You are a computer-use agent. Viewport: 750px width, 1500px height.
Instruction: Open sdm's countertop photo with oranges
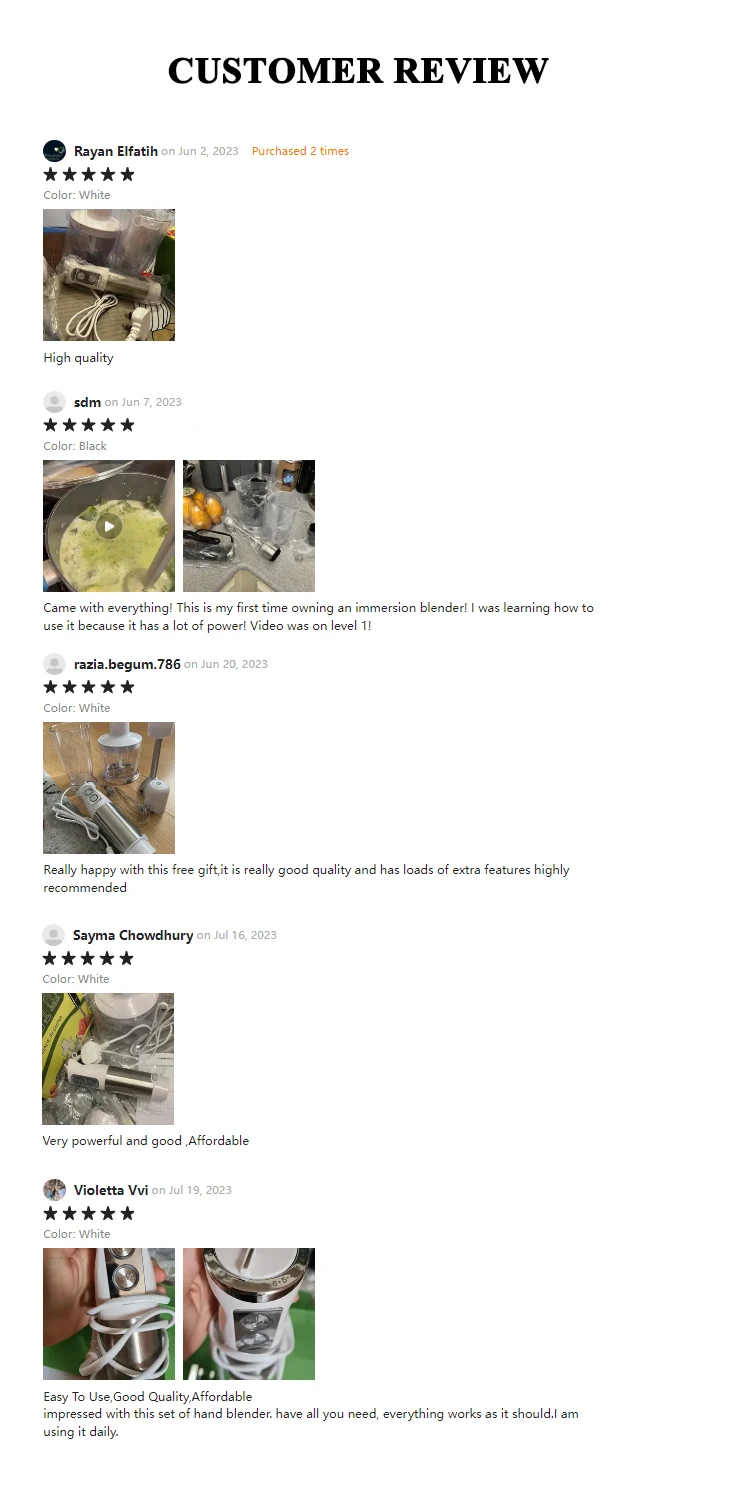tap(249, 526)
